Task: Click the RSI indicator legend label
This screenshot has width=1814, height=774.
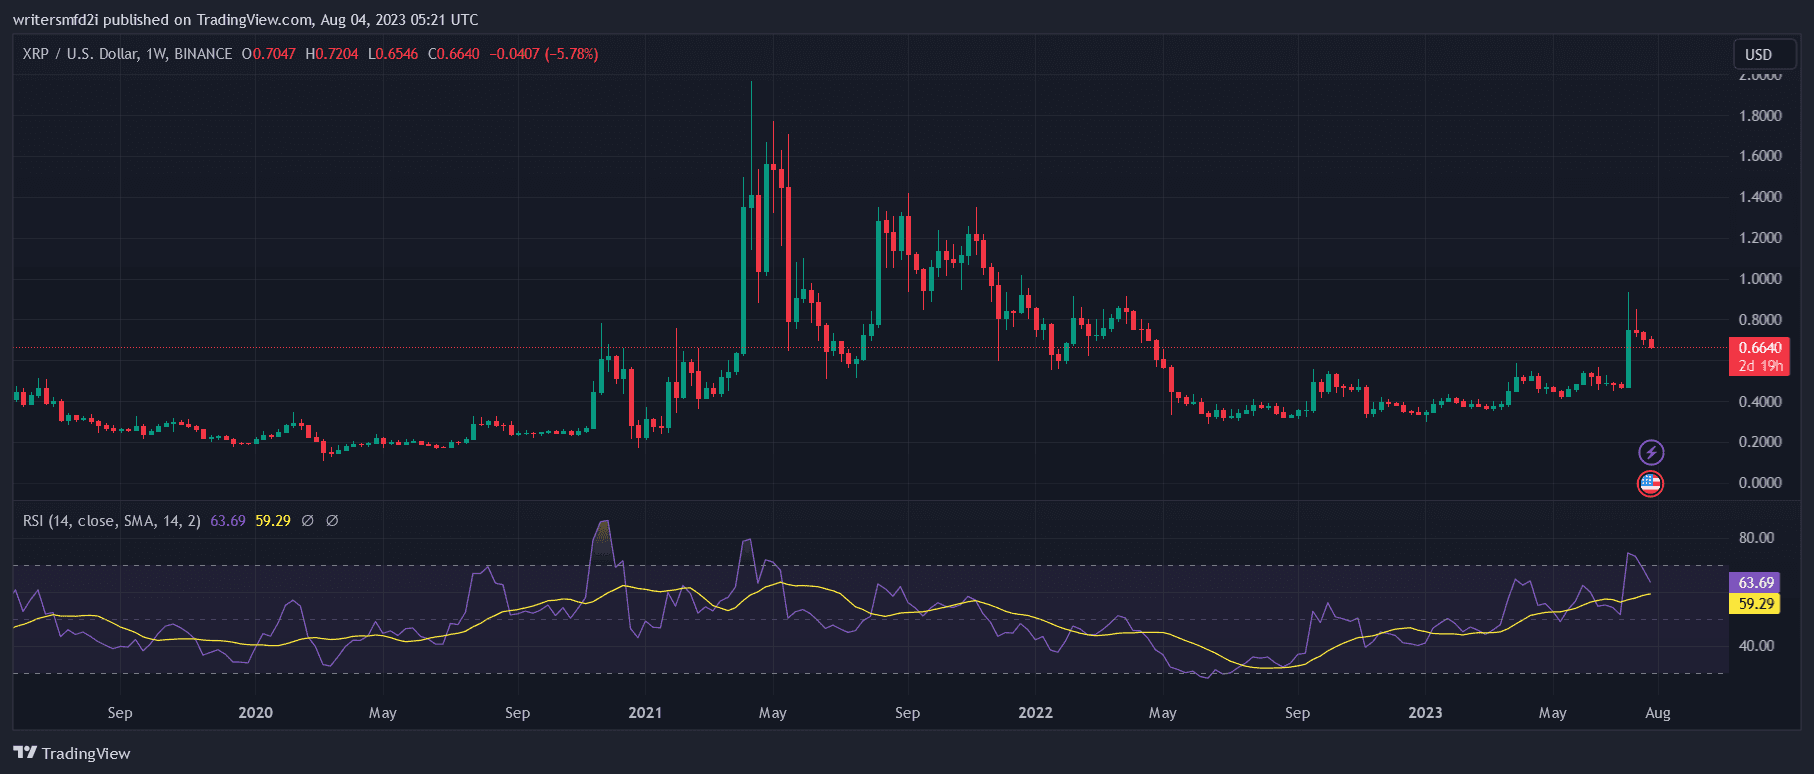Action: click(x=111, y=521)
